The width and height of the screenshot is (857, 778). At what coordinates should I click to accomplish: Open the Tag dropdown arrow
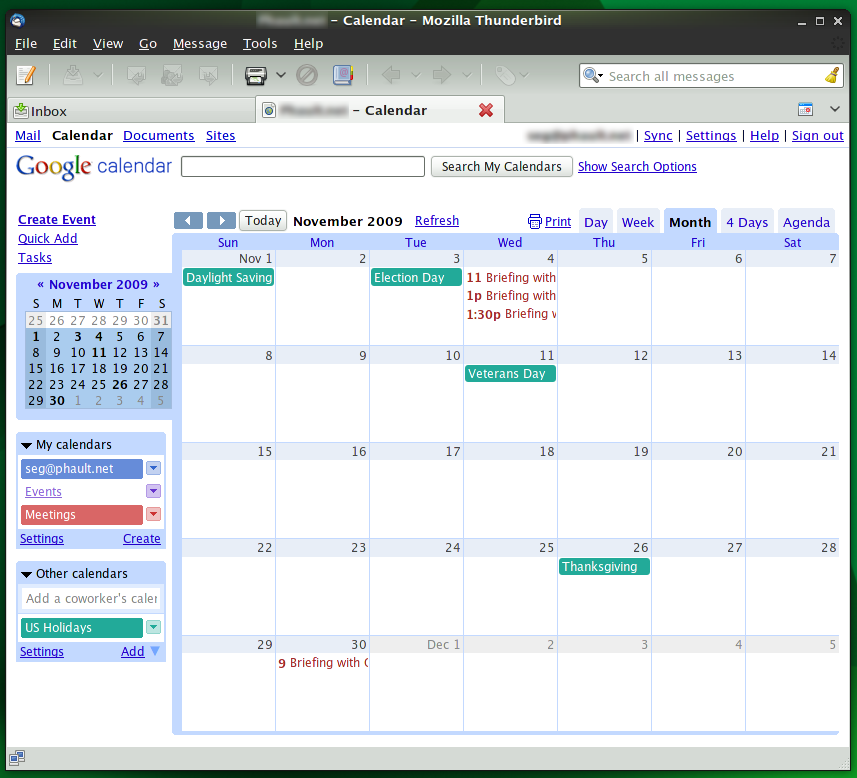point(524,75)
